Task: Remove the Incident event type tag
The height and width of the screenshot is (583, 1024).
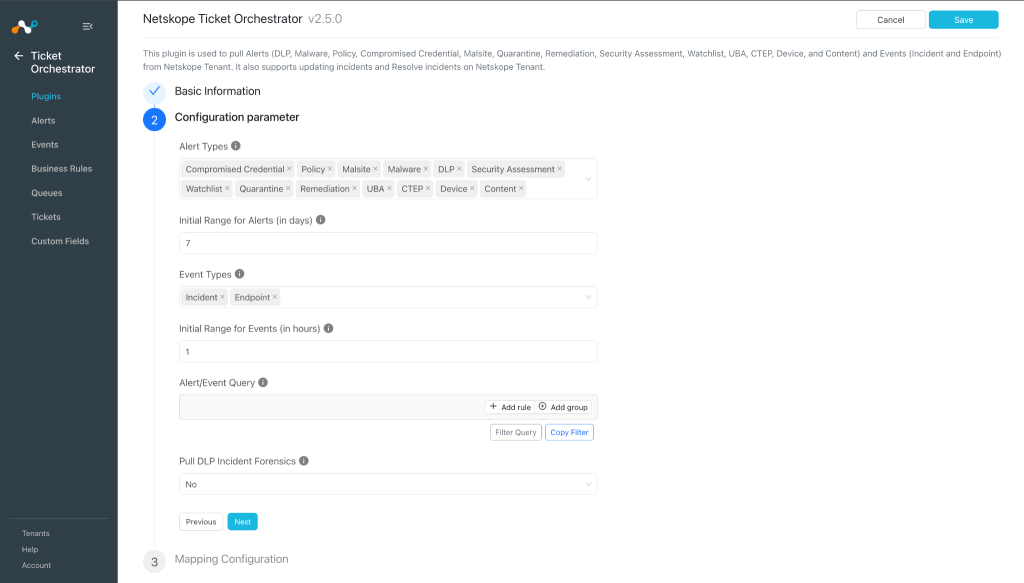Action: (x=223, y=297)
